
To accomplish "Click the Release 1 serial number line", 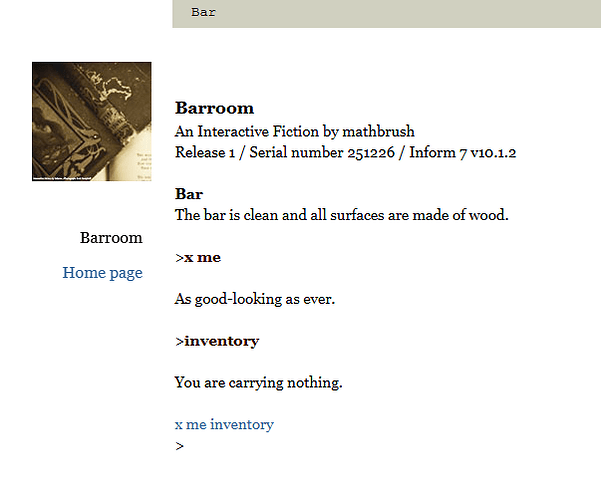I will [x=345, y=152].
